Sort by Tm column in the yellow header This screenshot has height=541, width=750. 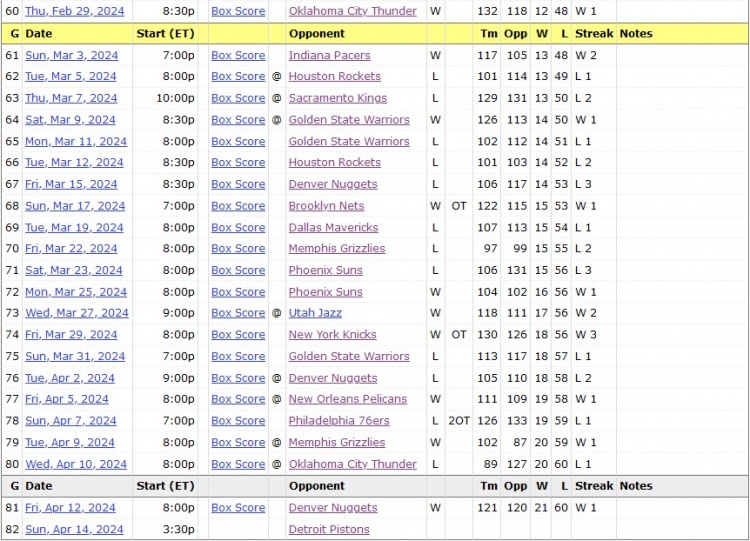click(489, 33)
